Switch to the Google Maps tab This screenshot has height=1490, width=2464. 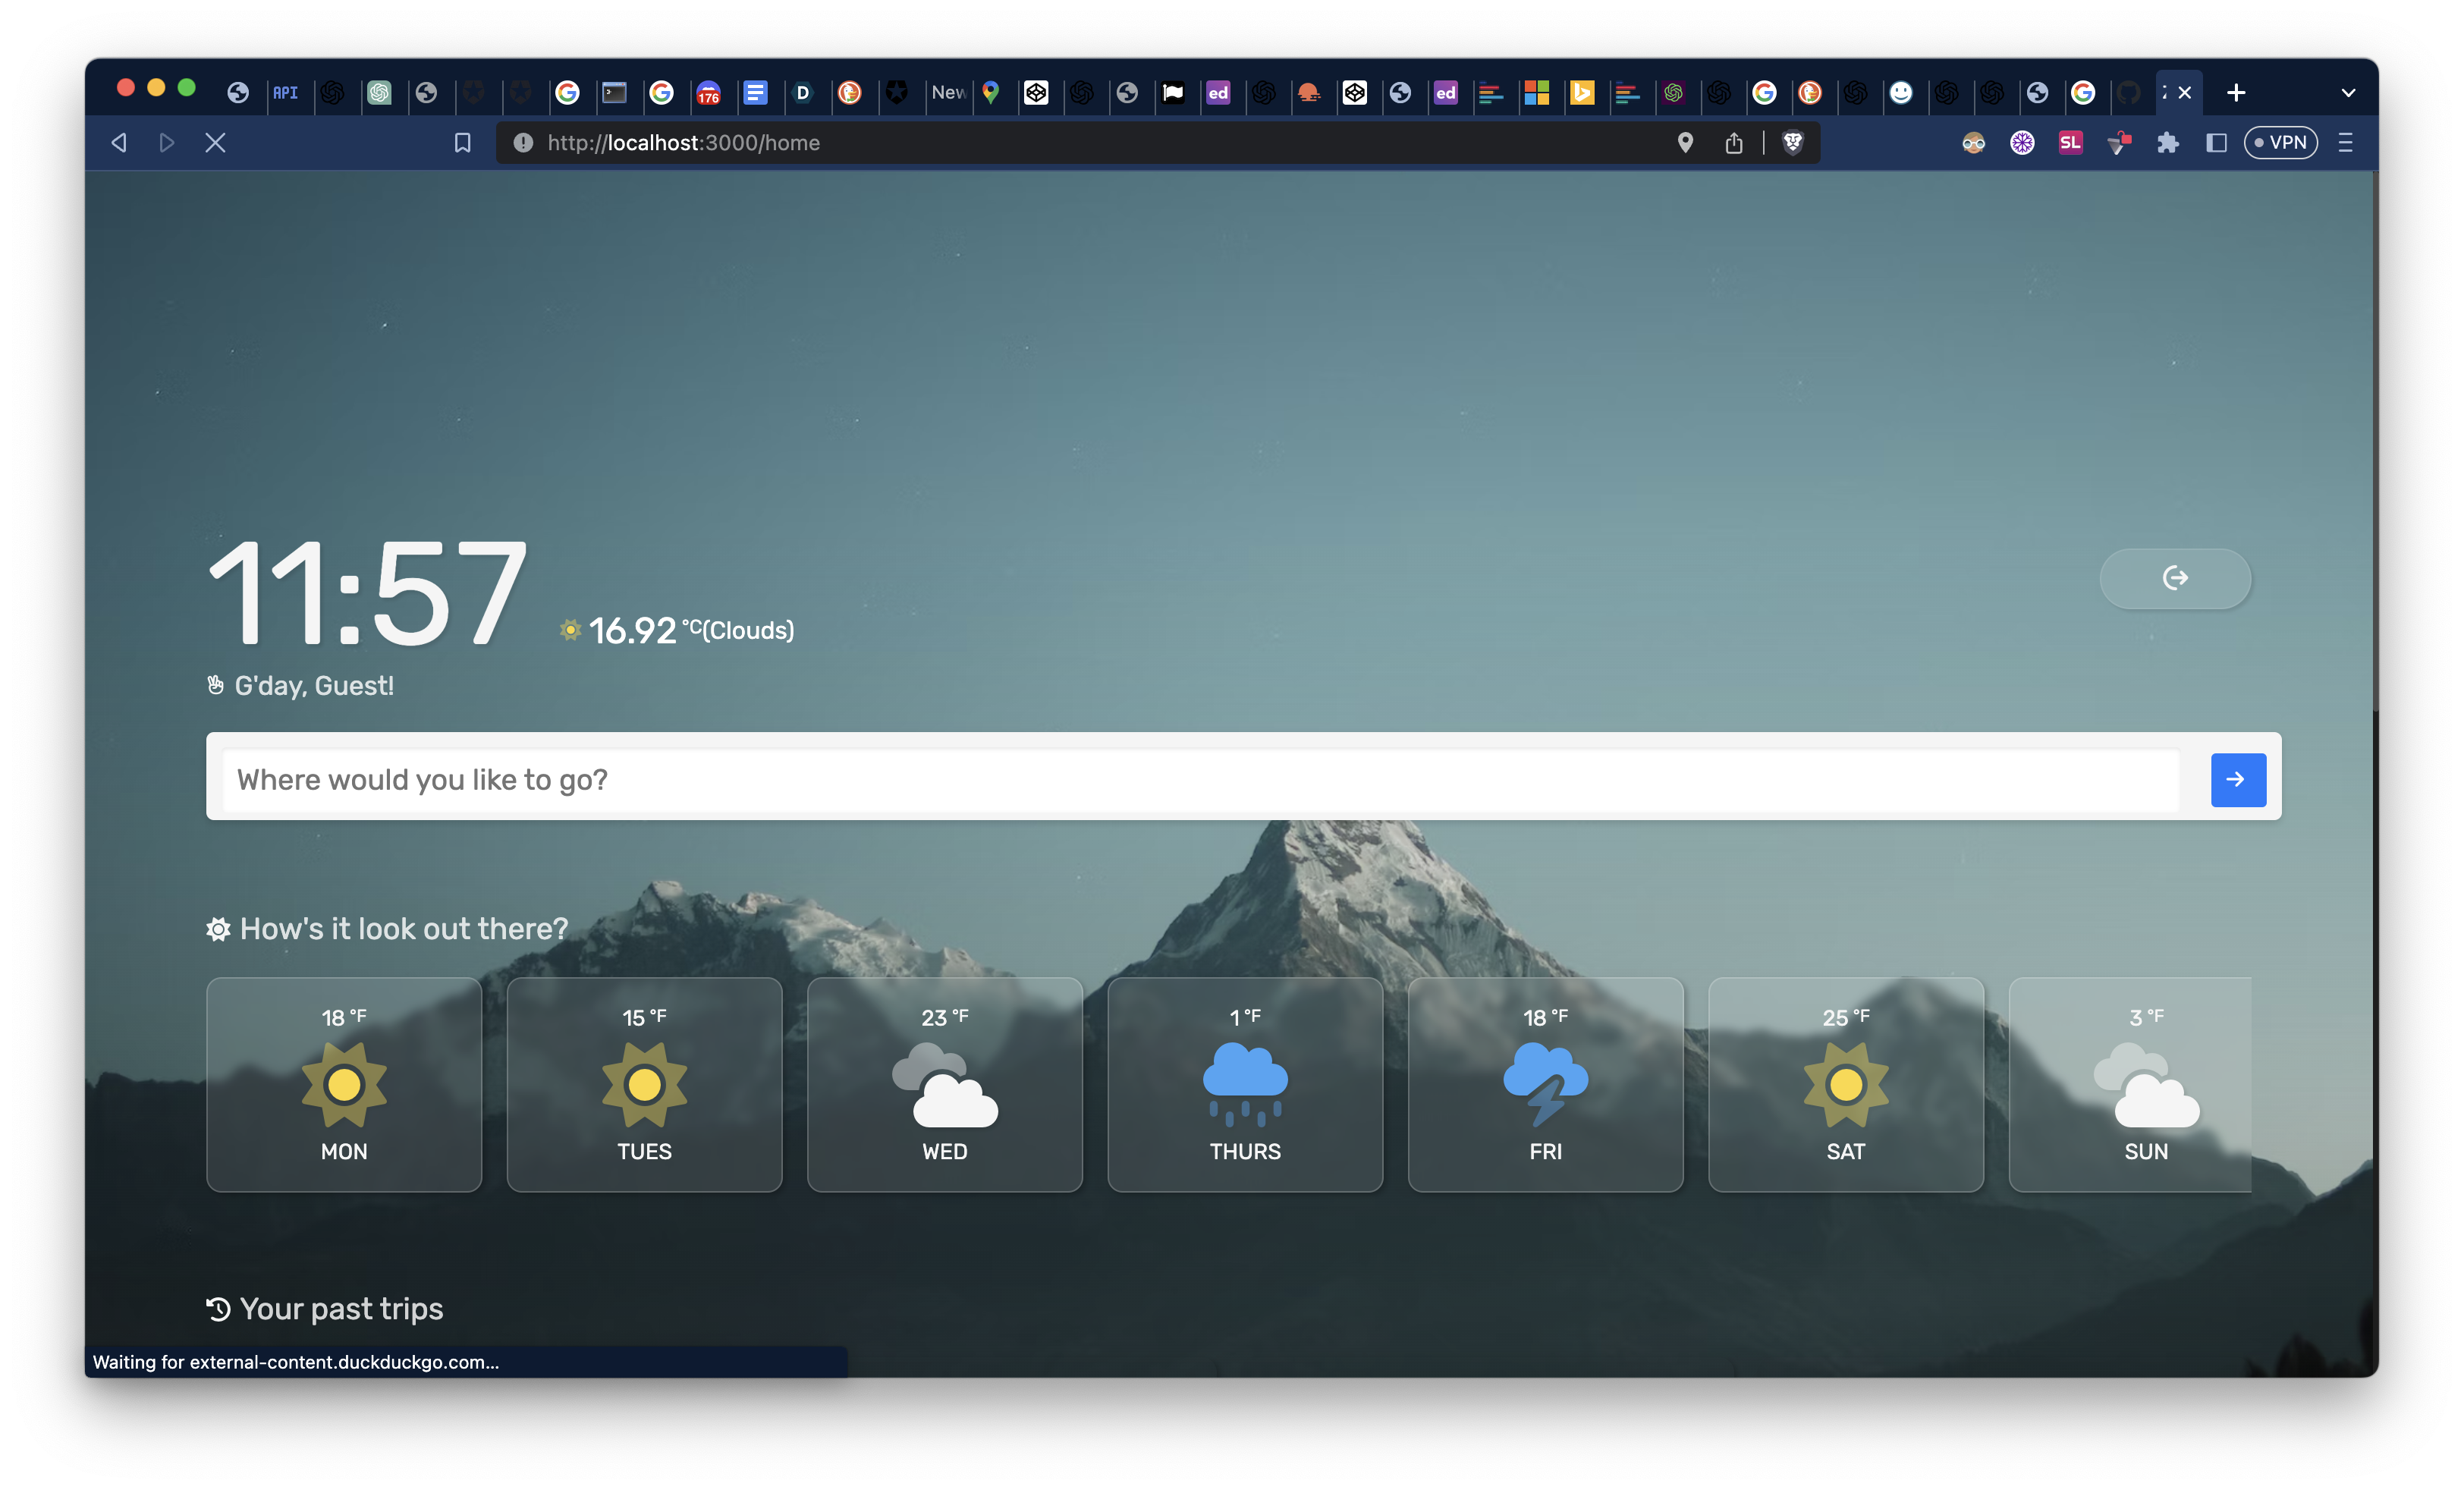(x=991, y=93)
